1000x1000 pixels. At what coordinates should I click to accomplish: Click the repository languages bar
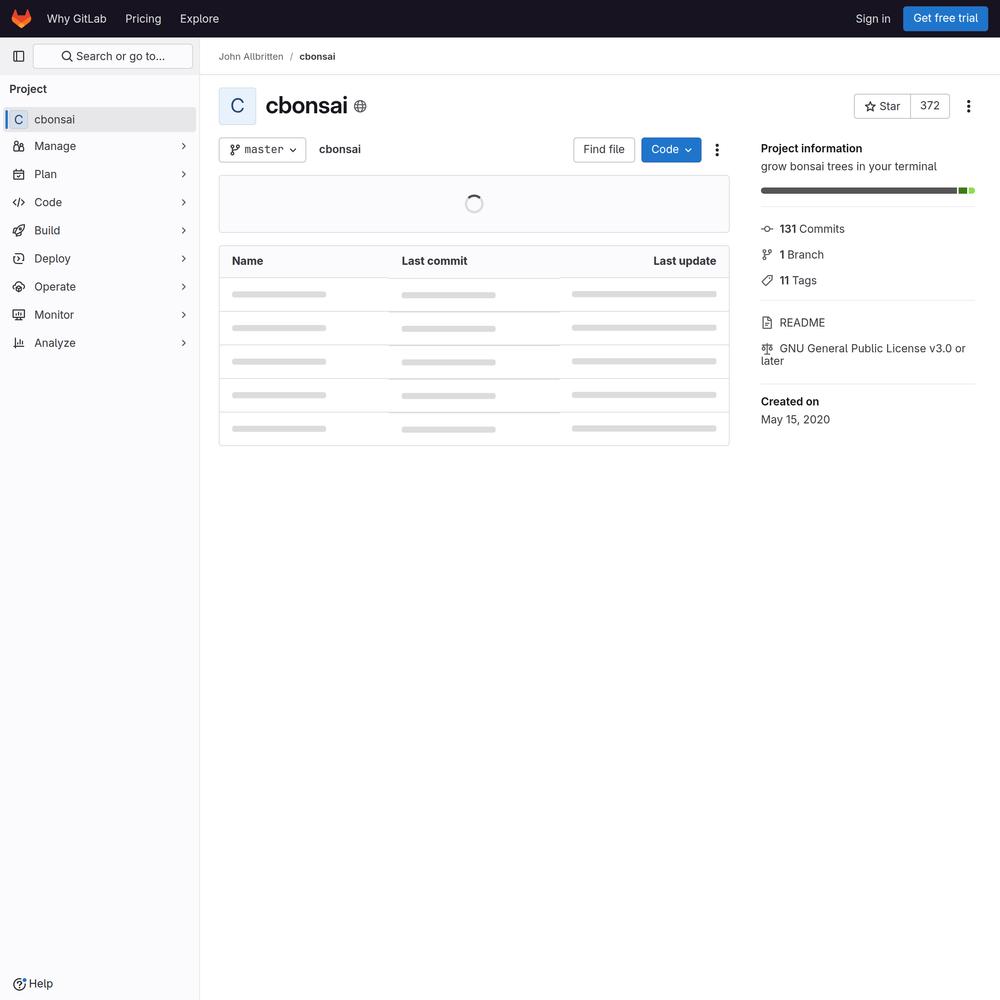[x=868, y=191]
